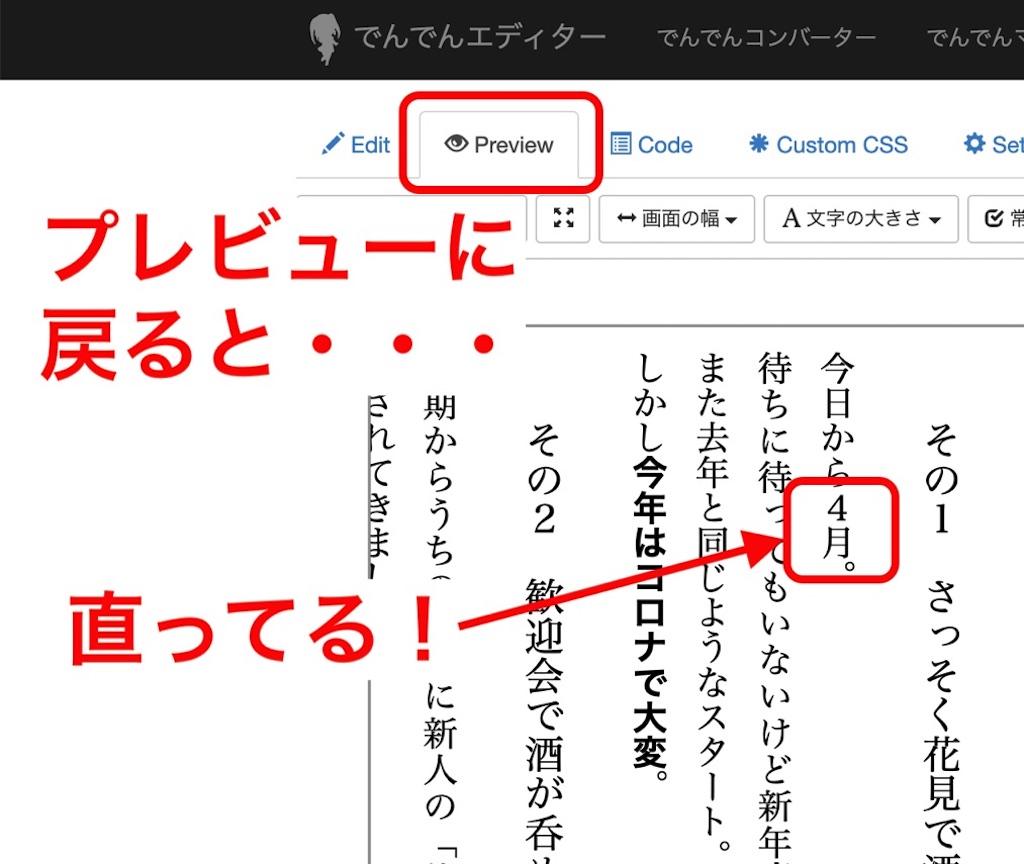Open the Code view list icon
This screenshot has height=864, width=1024.
coord(621,144)
